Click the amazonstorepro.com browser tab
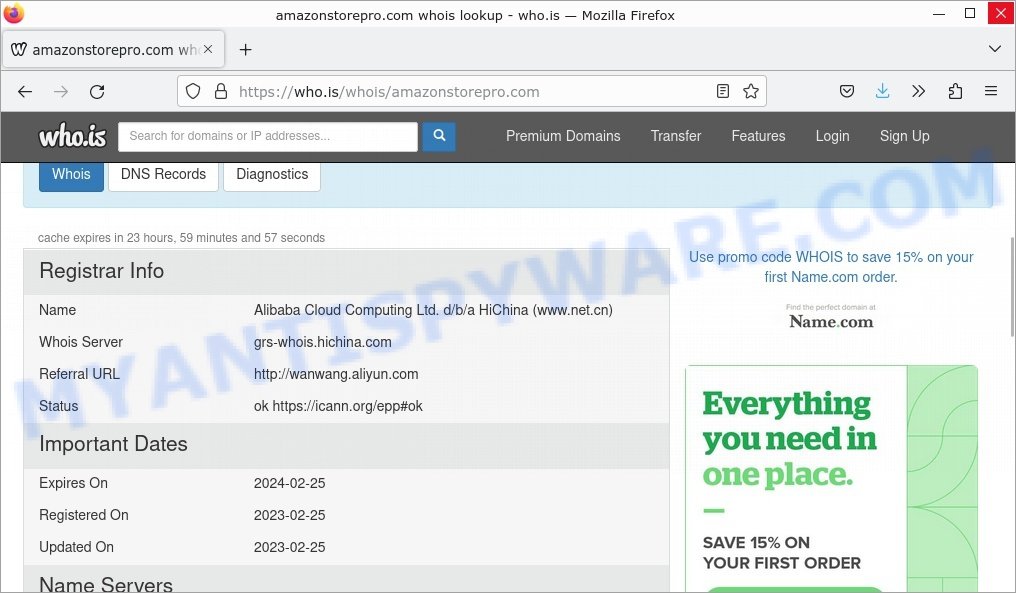Viewport: 1016px width, 593px height. tap(114, 49)
